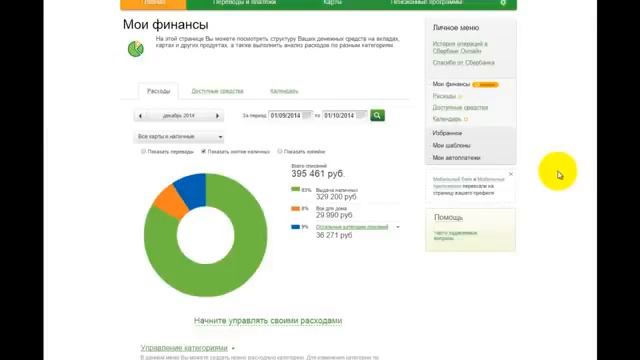640x360 pixels.
Task: Open Главная in the top navigation
Action: [153, 3]
